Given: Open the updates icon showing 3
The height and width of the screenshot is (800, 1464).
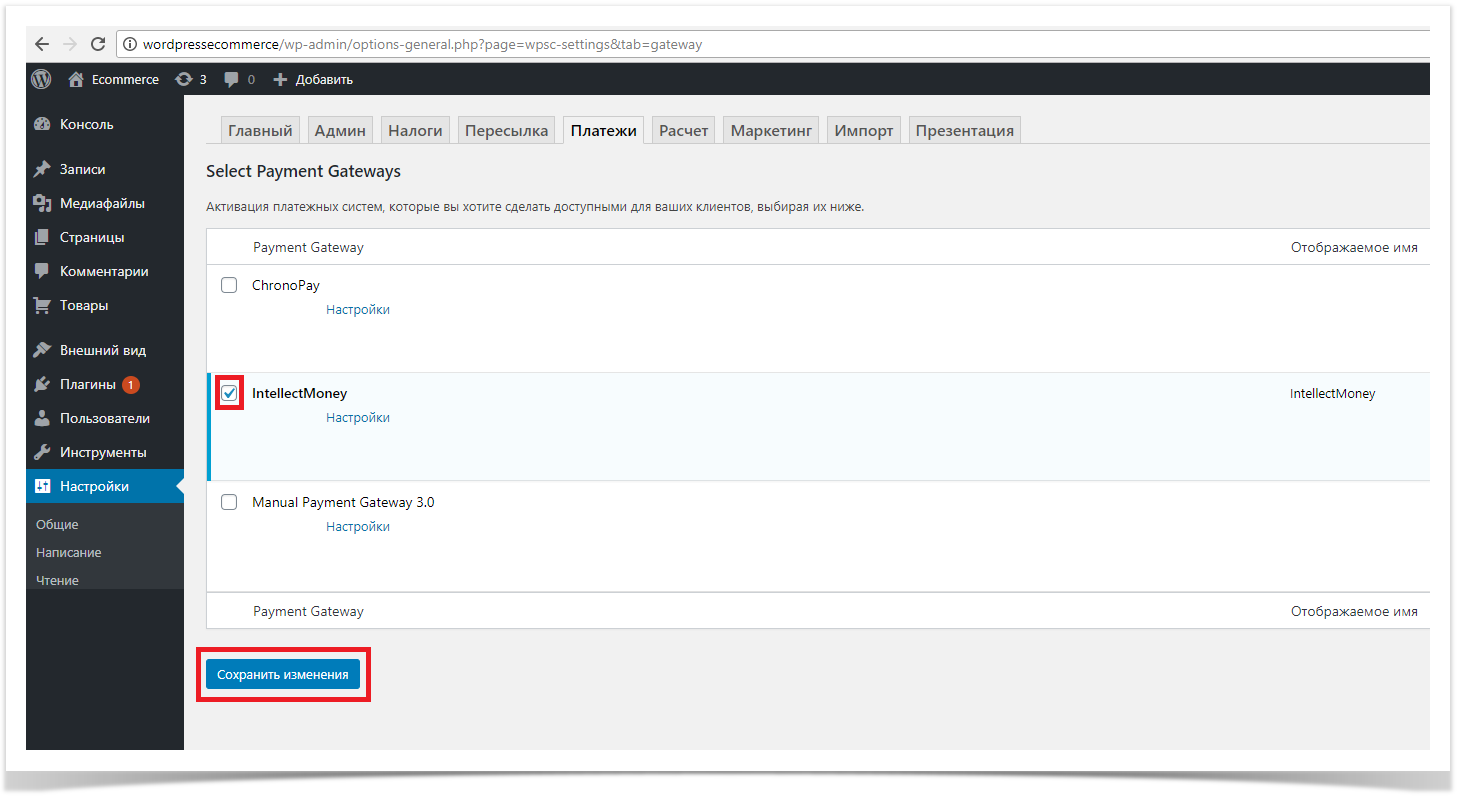Looking at the screenshot, I should [x=184, y=79].
